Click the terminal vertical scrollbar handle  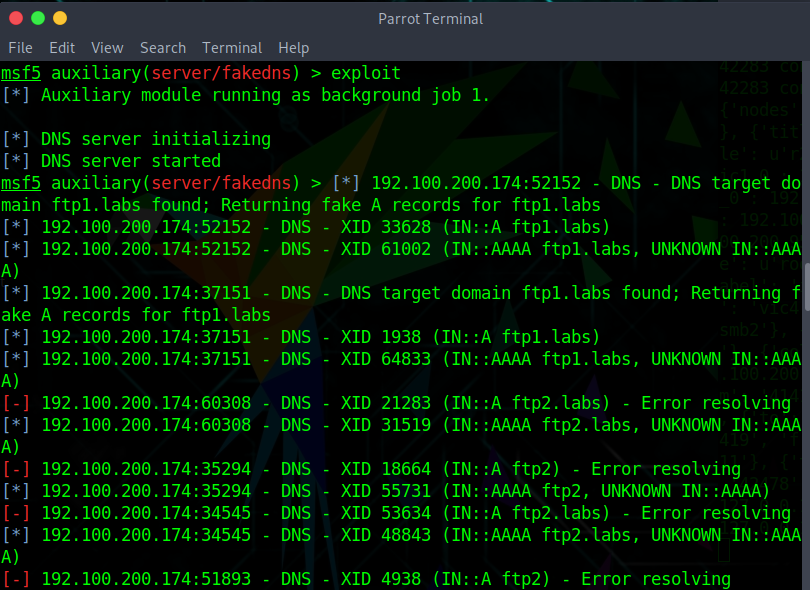807,287
